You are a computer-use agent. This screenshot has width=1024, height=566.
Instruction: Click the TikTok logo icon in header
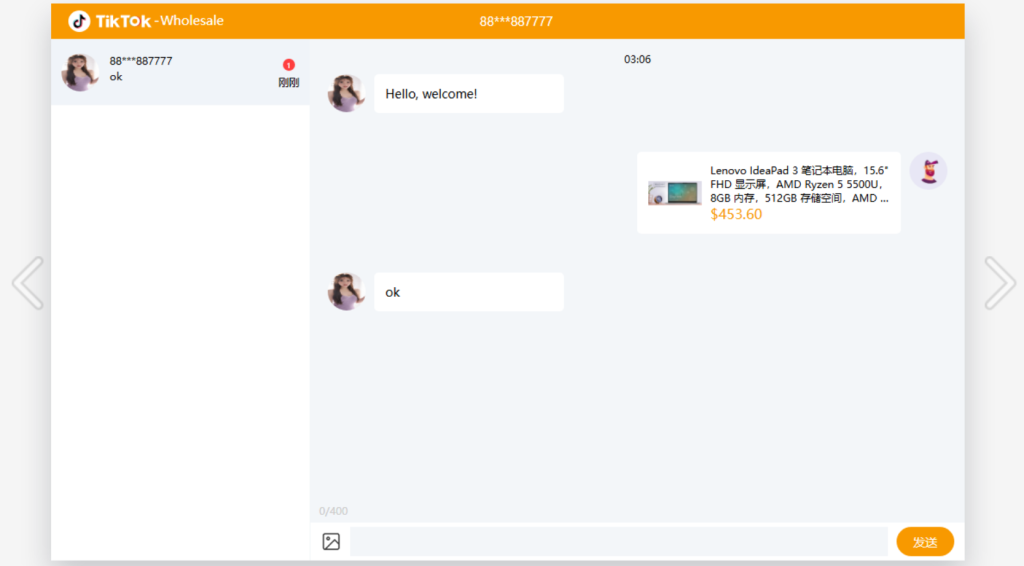click(x=79, y=21)
